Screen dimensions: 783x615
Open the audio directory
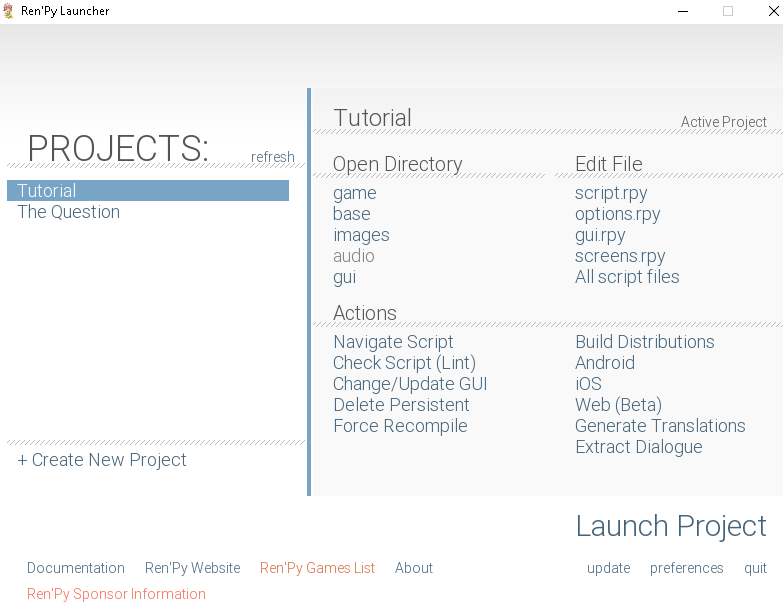coord(354,256)
